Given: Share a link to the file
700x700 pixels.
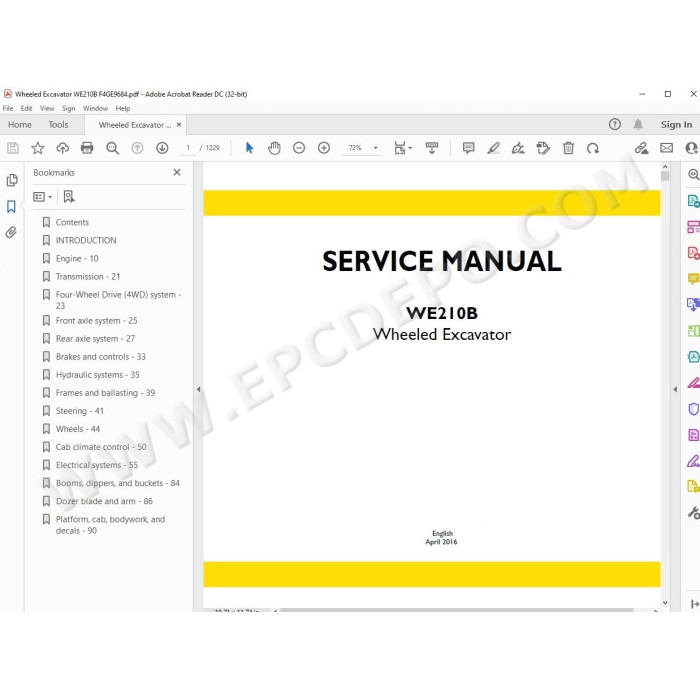Looking at the screenshot, I should pos(642,148).
